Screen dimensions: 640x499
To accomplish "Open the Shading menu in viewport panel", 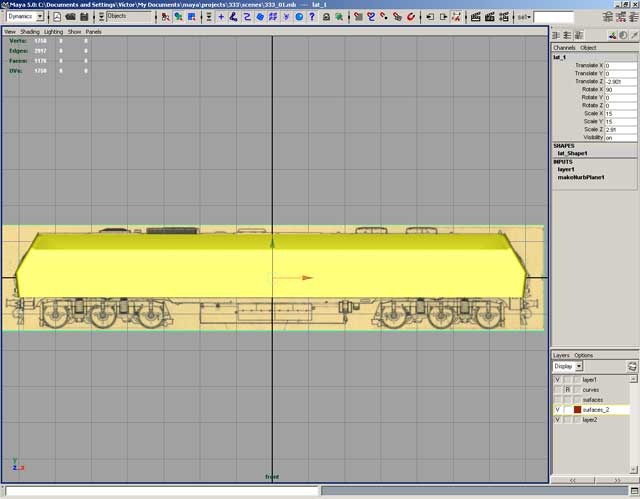I will [x=27, y=32].
